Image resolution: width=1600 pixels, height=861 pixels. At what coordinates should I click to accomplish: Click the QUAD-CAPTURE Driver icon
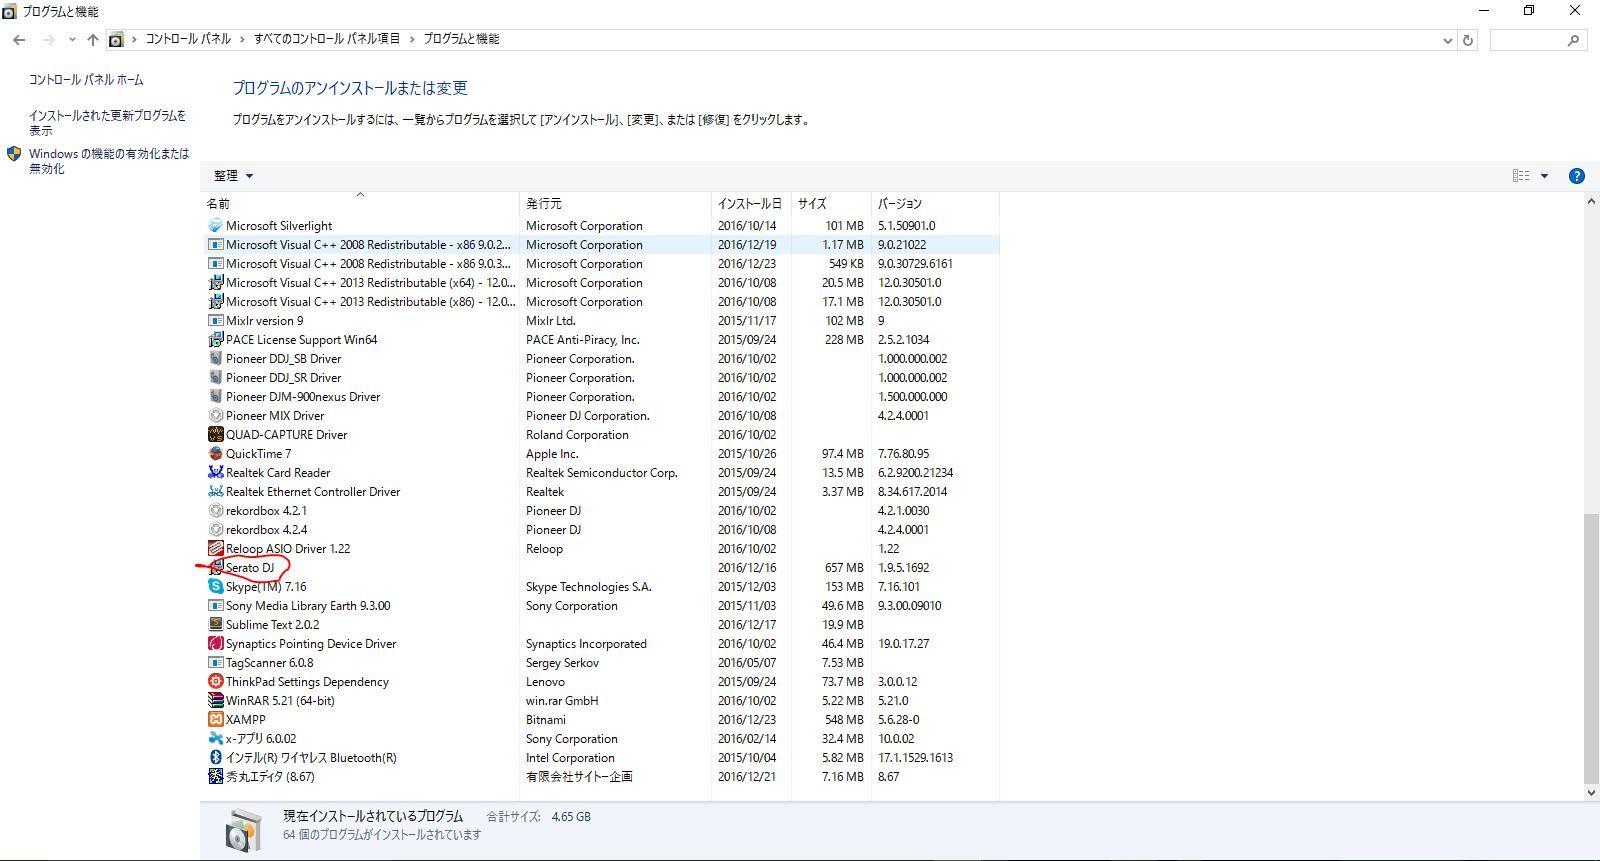click(x=215, y=435)
